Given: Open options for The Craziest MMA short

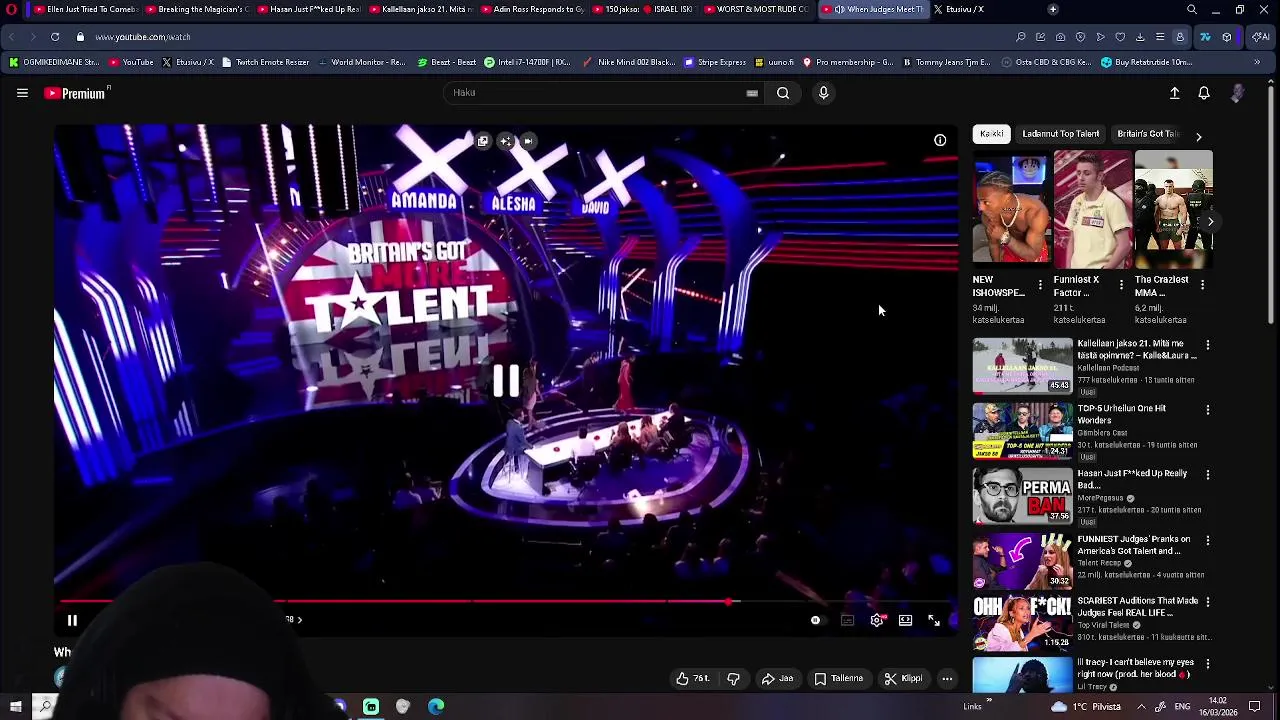Looking at the screenshot, I should (1202, 286).
